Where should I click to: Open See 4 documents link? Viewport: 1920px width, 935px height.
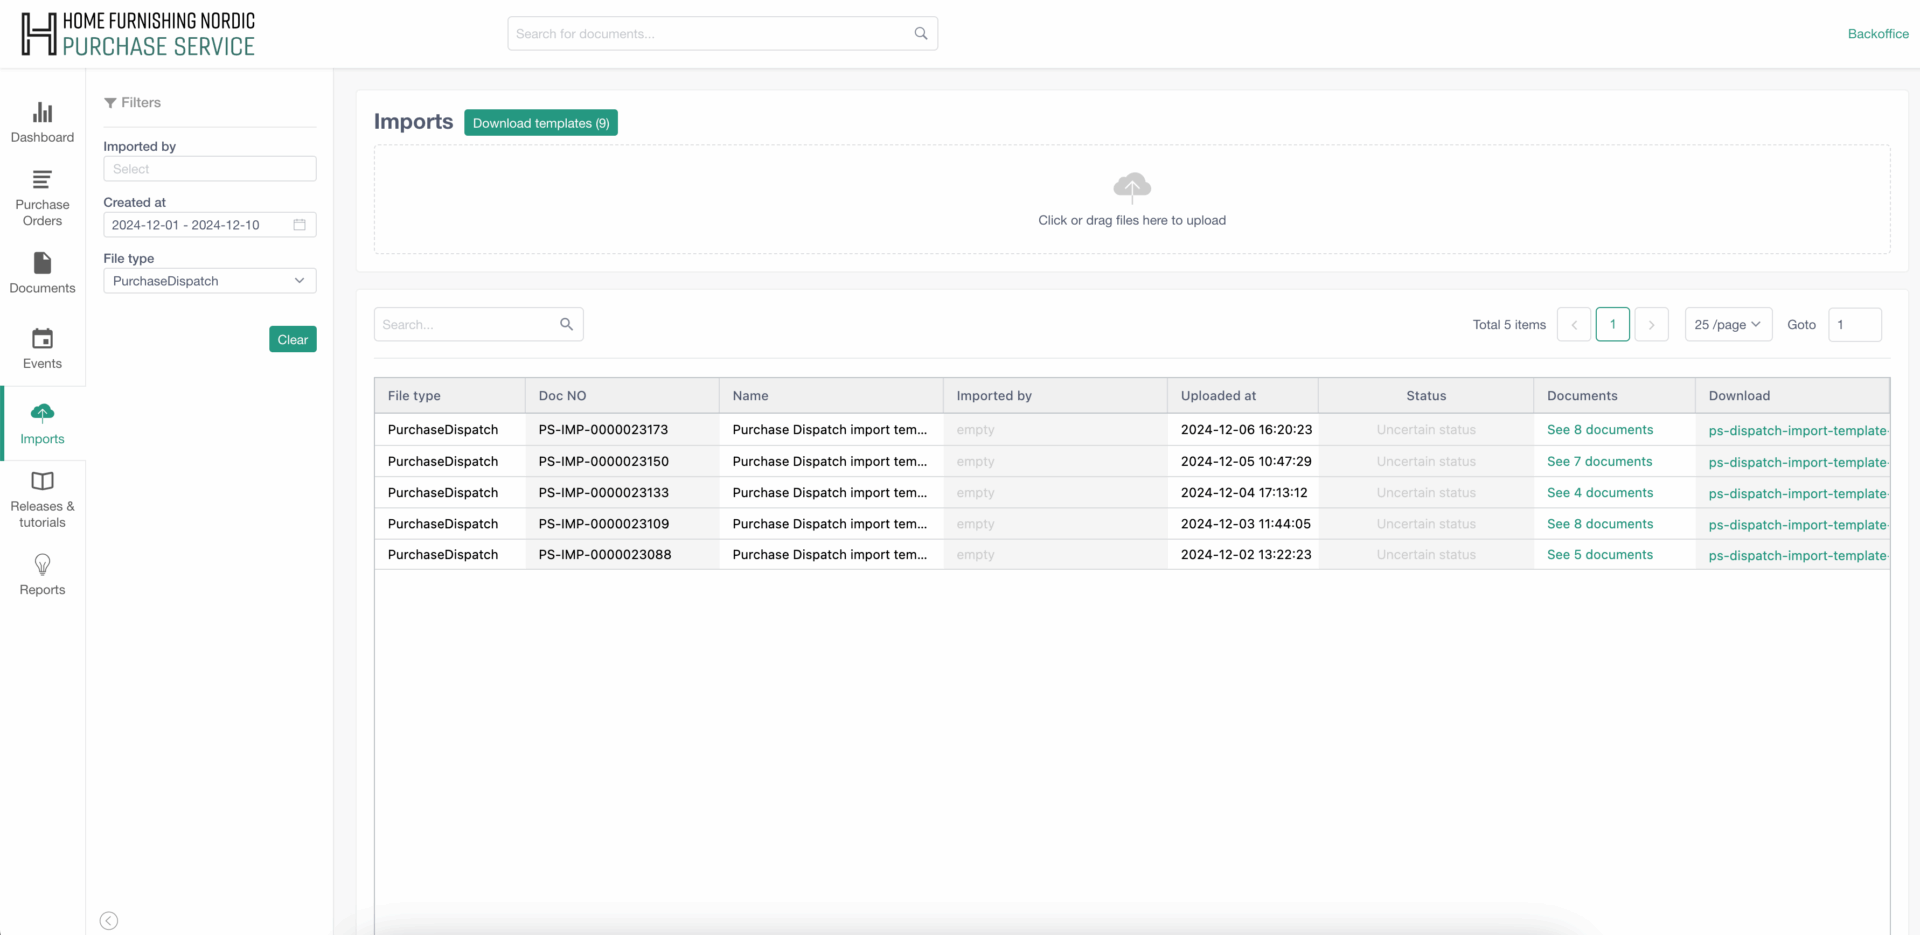(x=1600, y=492)
